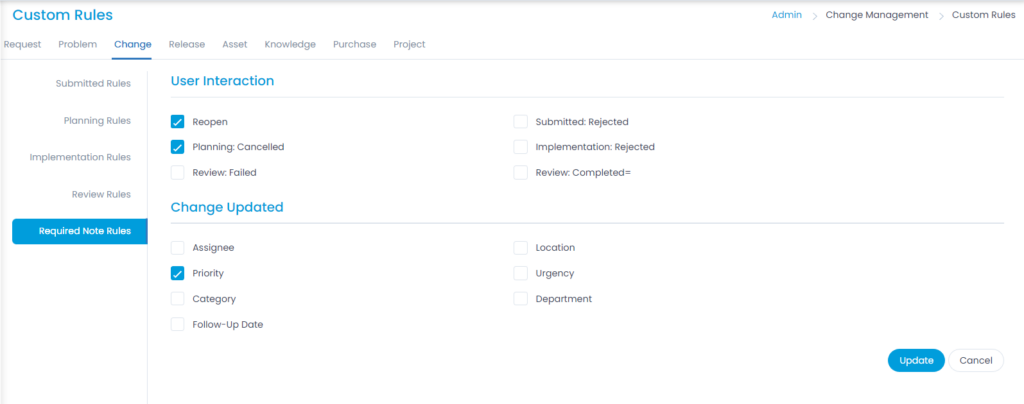The height and width of the screenshot is (404, 1024).
Task: Switch to the Request tab
Action: click(22, 45)
